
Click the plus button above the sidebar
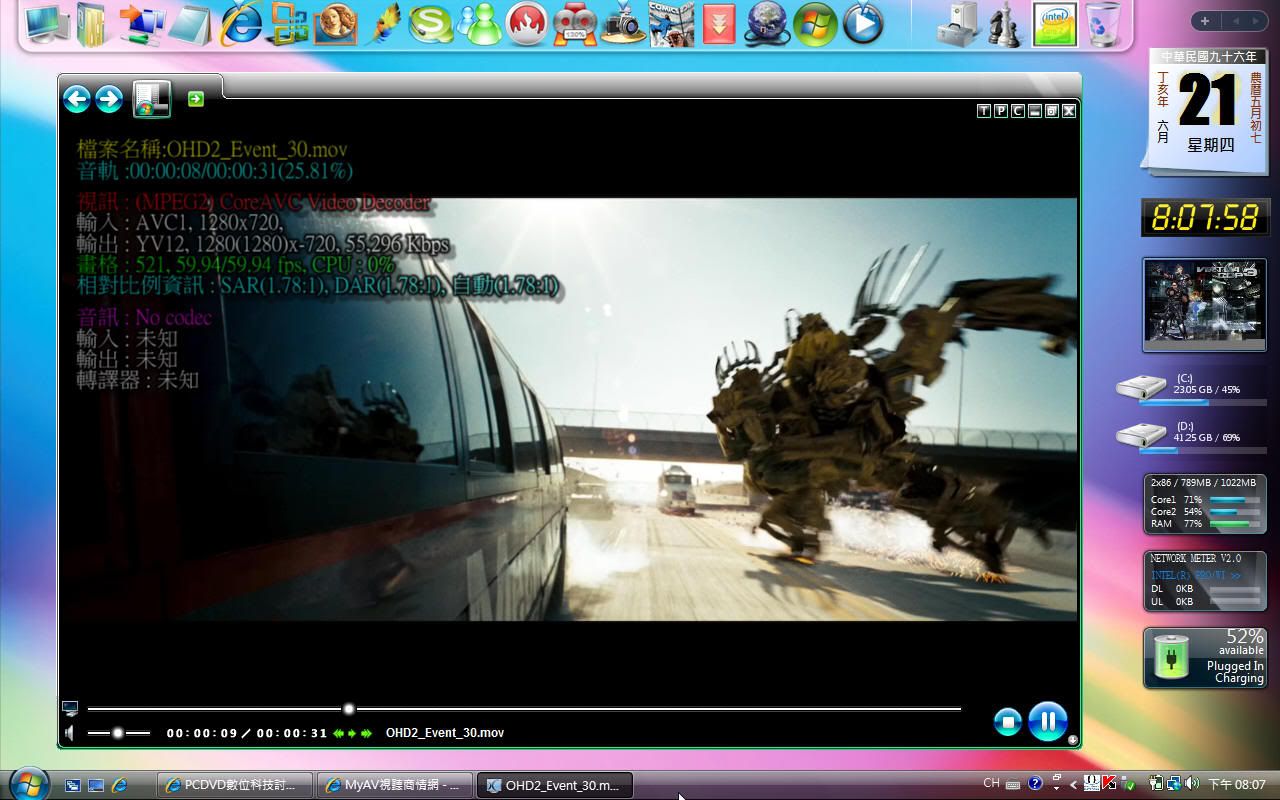1205,21
